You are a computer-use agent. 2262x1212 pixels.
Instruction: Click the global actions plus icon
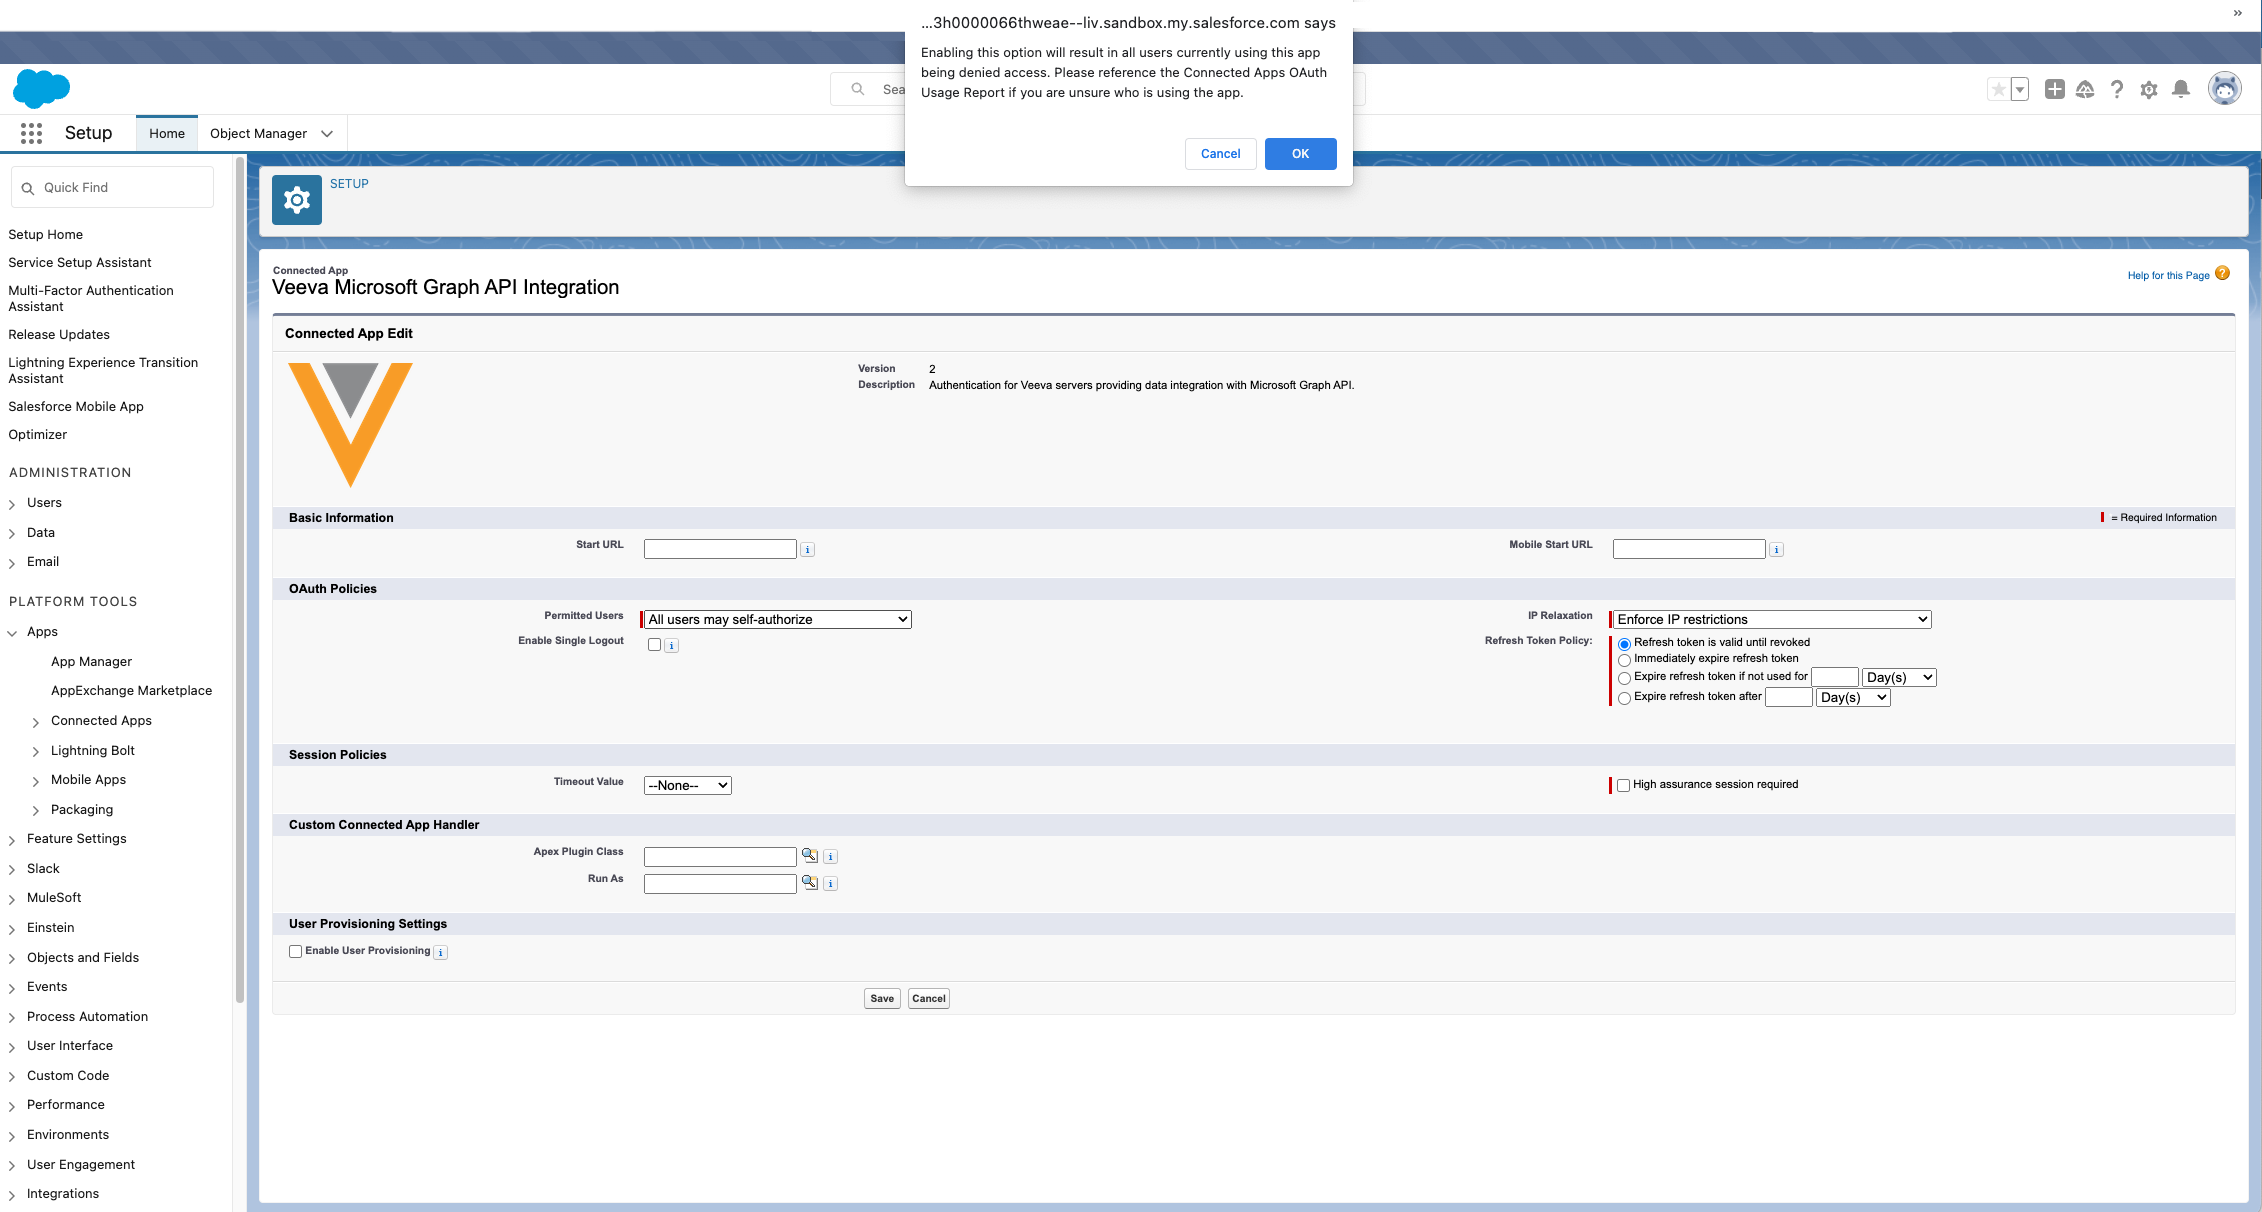click(x=2054, y=89)
